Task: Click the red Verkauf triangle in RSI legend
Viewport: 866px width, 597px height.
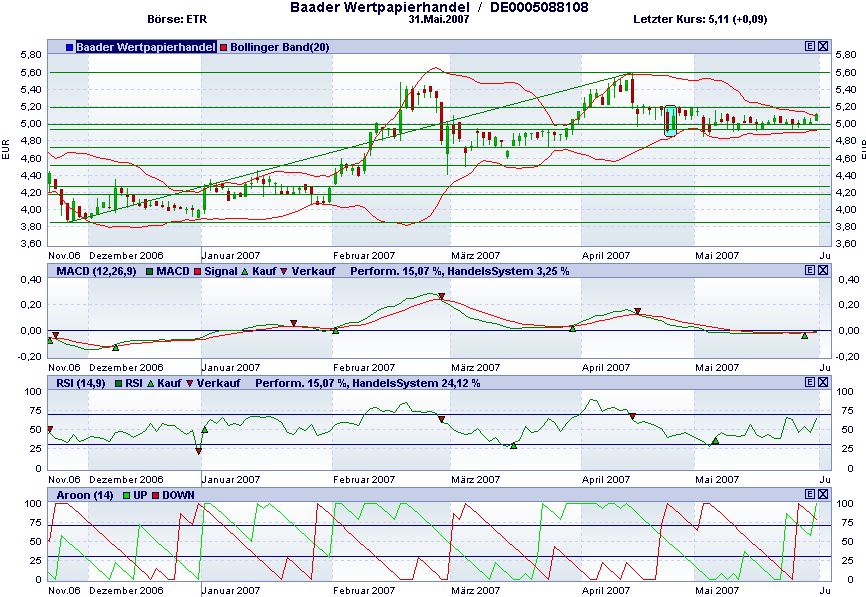Action: [x=189, y=383]
